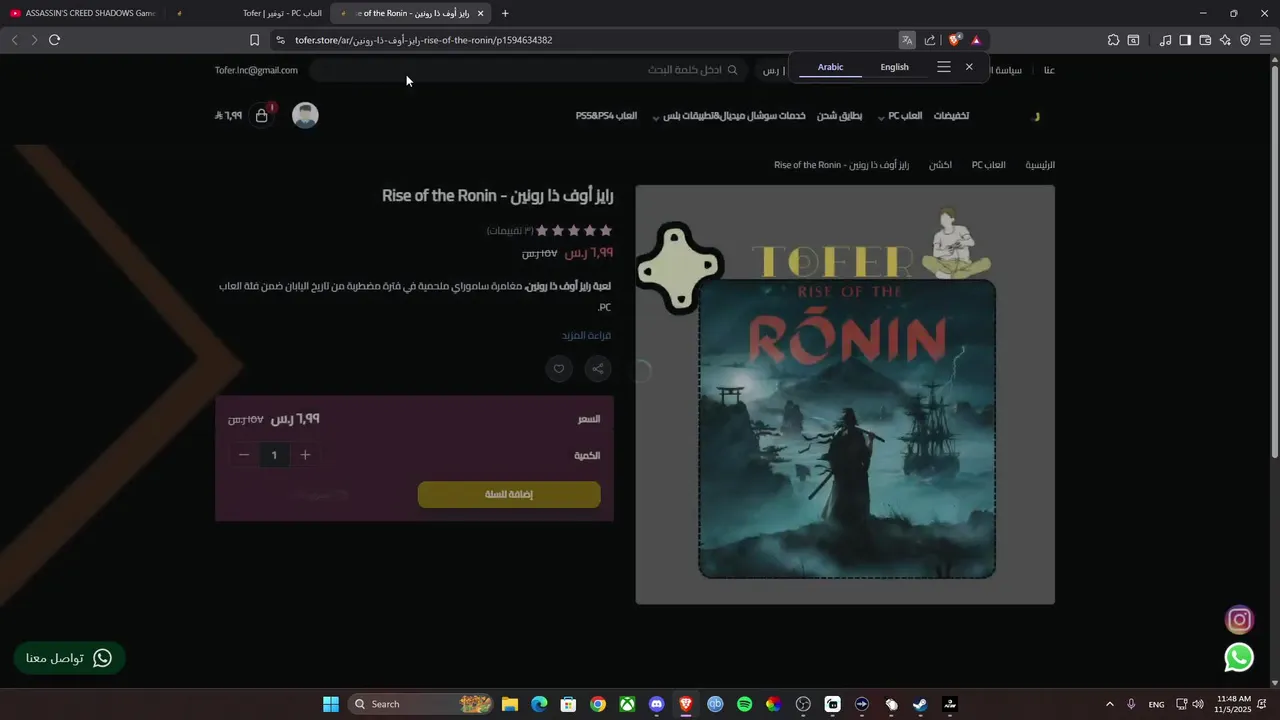
Task: Open العاب PS5&PS4 menu item
Action: (606, 116)
